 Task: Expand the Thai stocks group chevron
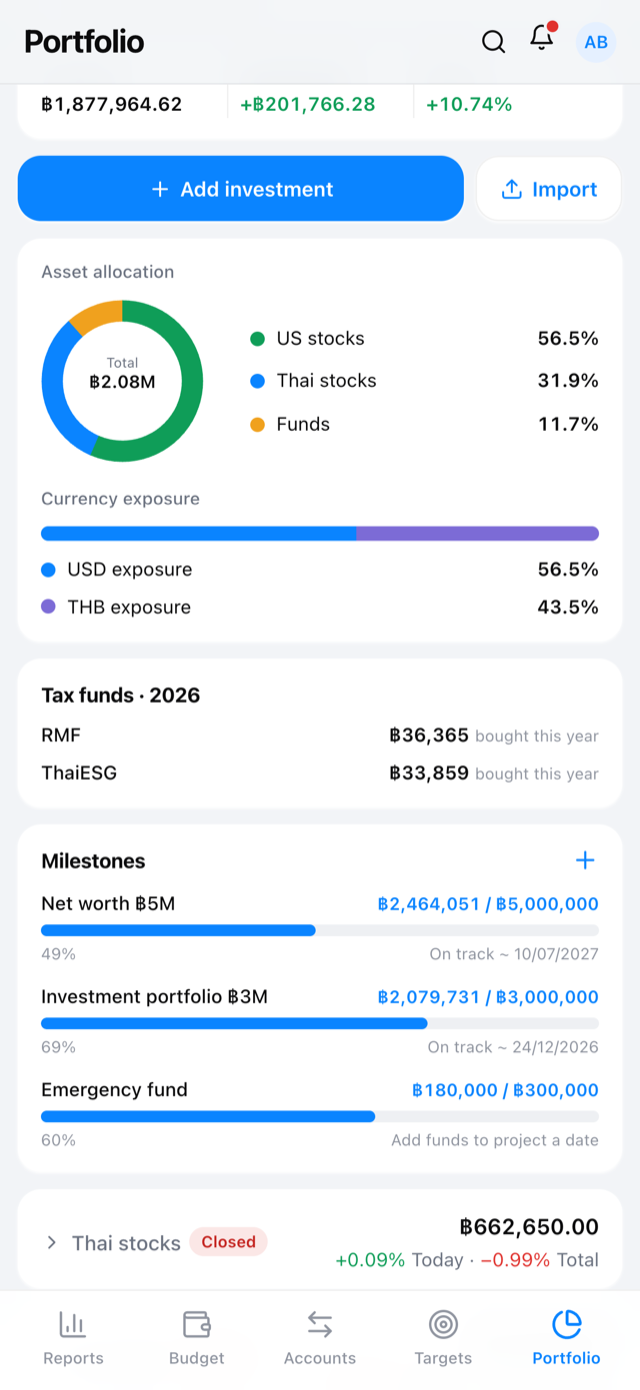coord(52,1243)
